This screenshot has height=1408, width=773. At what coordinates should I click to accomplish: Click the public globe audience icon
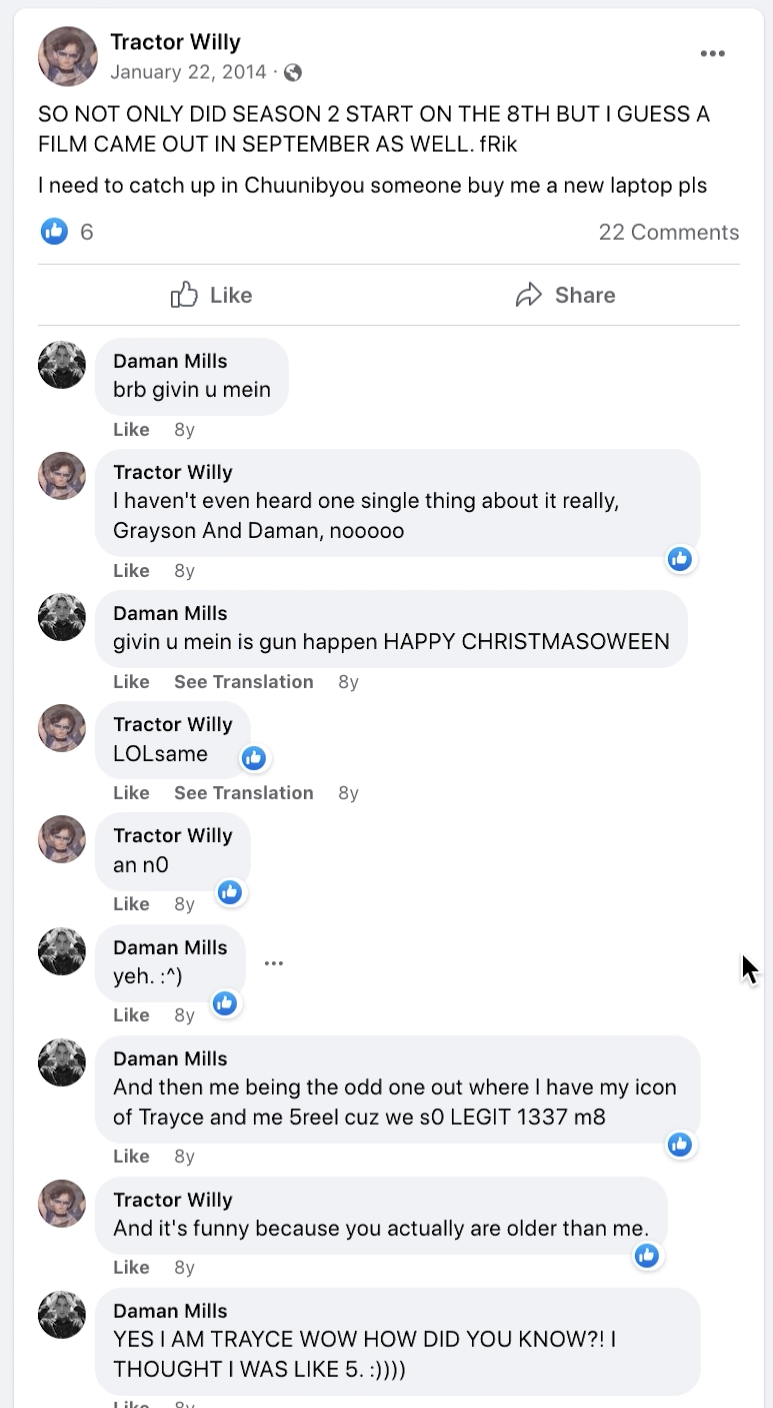pyautogui.click(x=293, y=72)
